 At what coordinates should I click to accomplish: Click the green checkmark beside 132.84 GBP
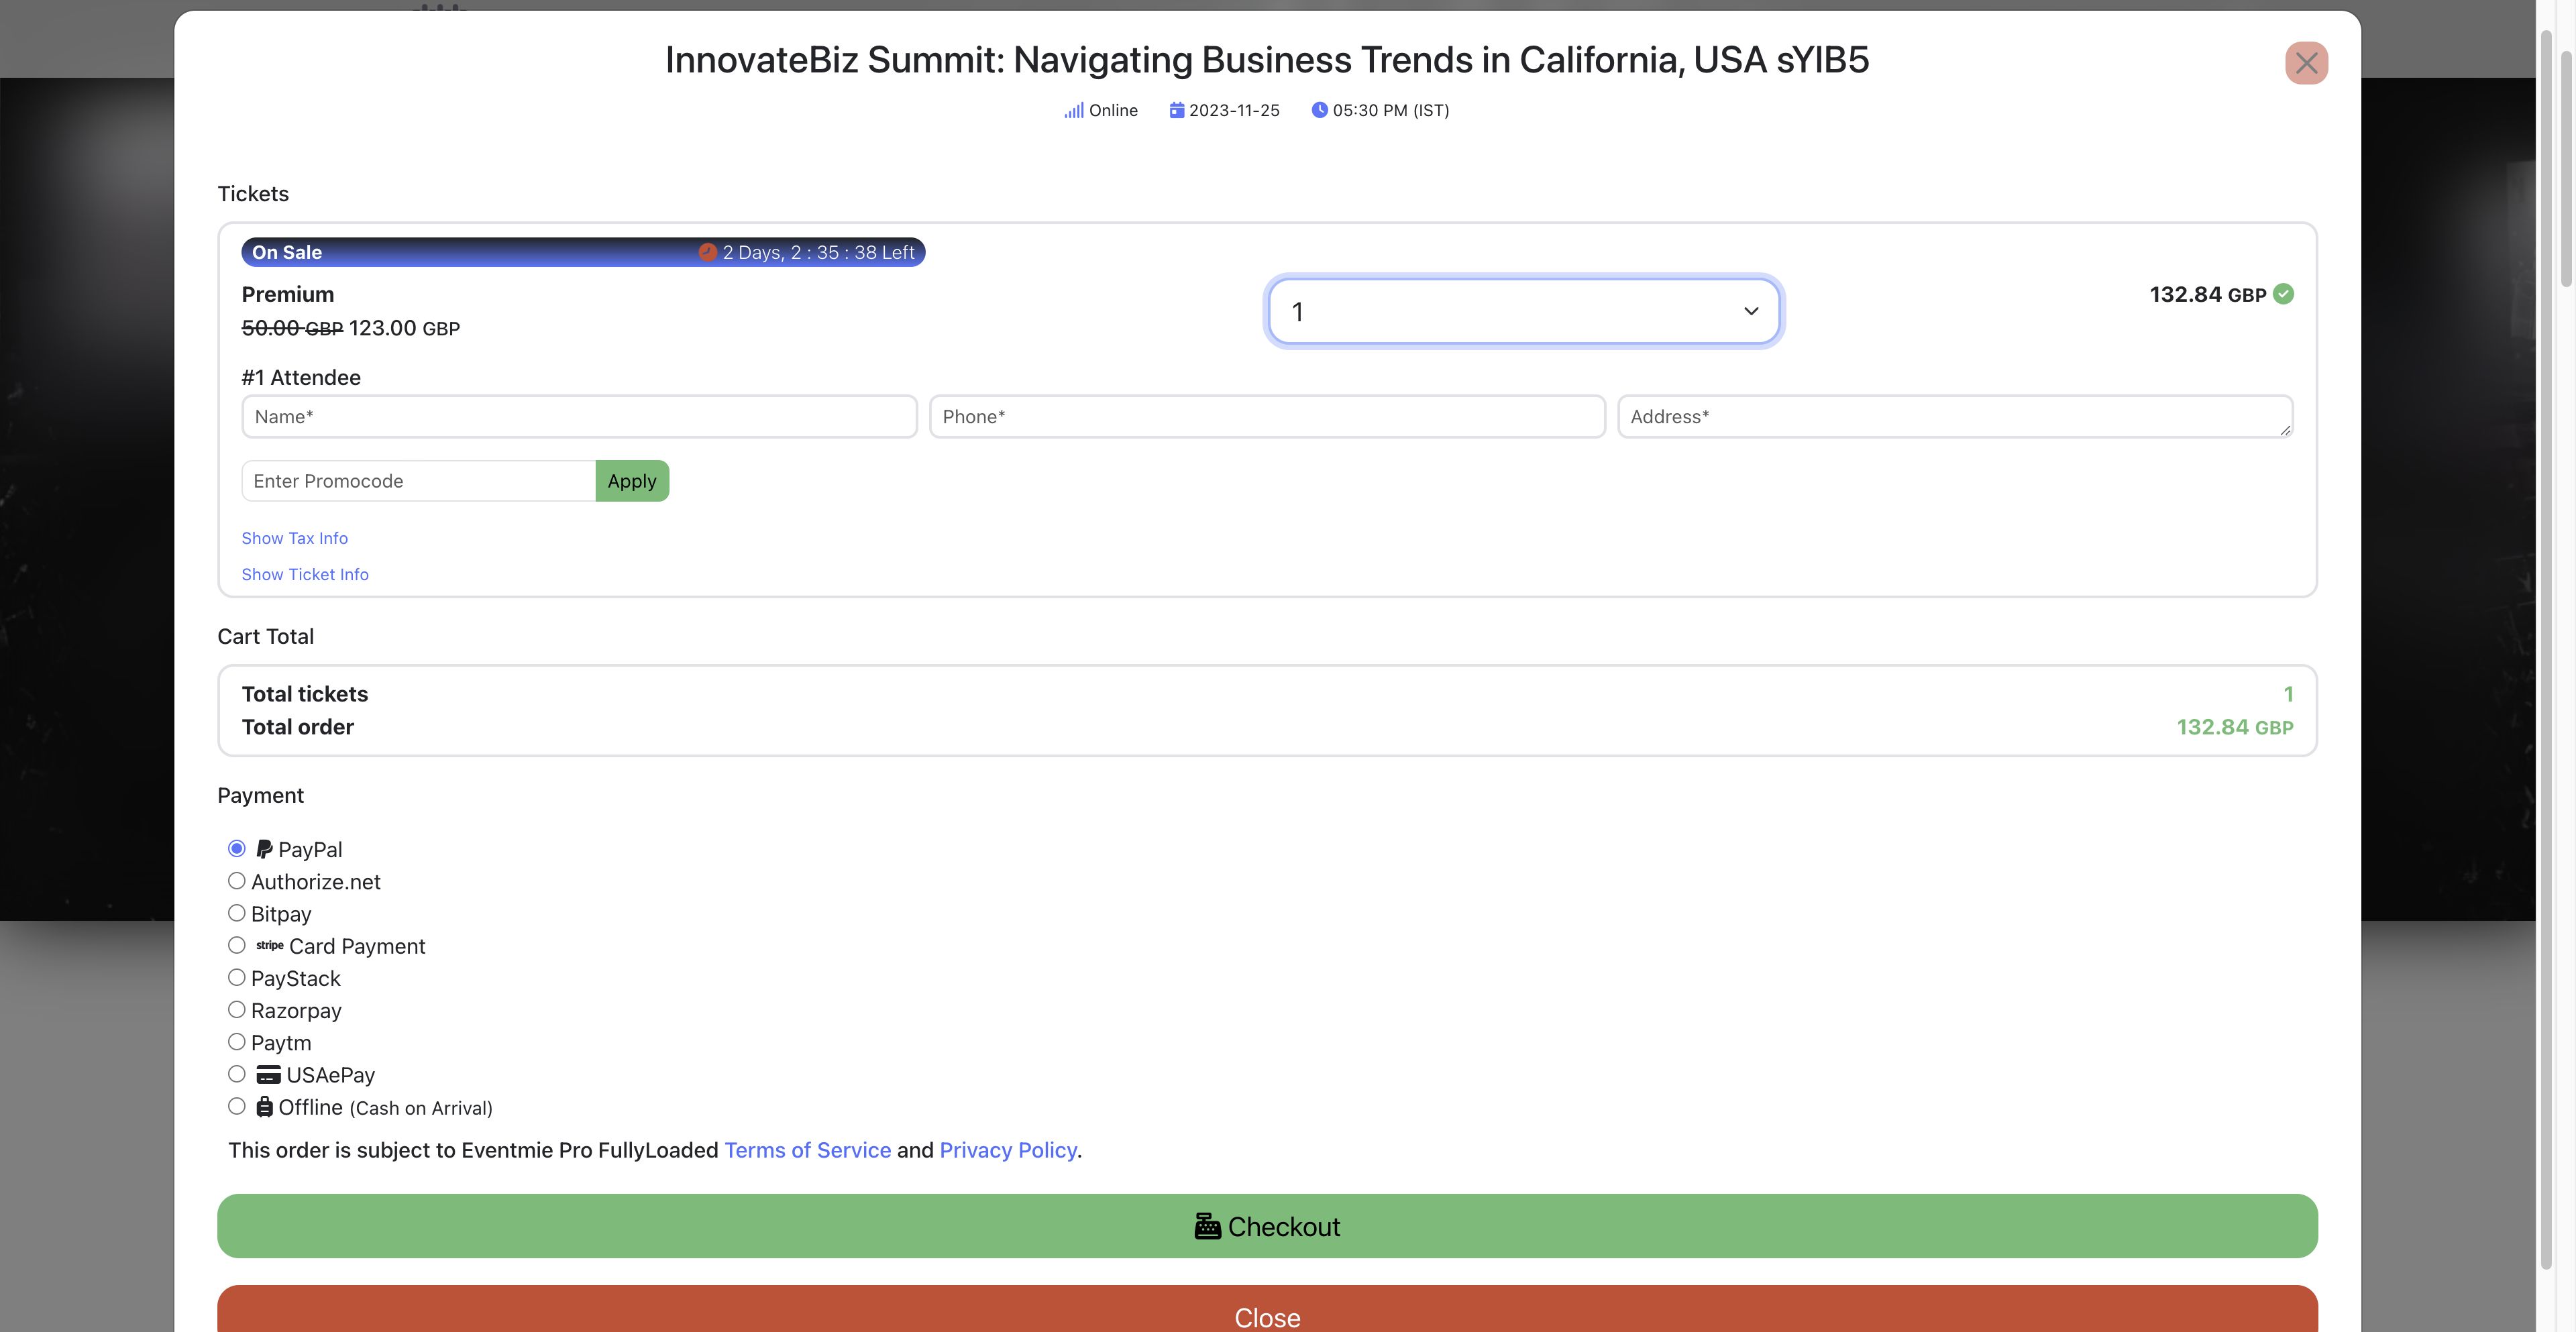2283,294
